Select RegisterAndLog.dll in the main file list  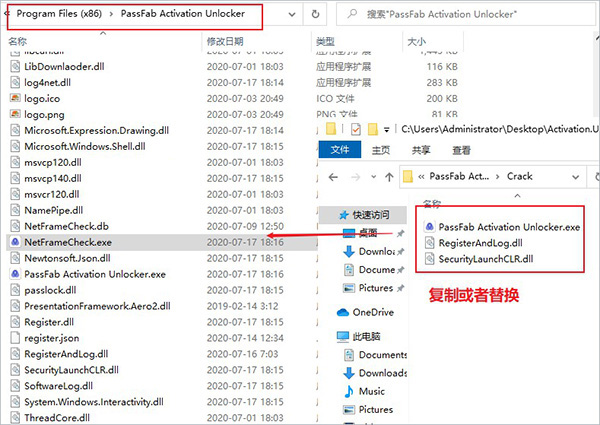pos(66,354)
